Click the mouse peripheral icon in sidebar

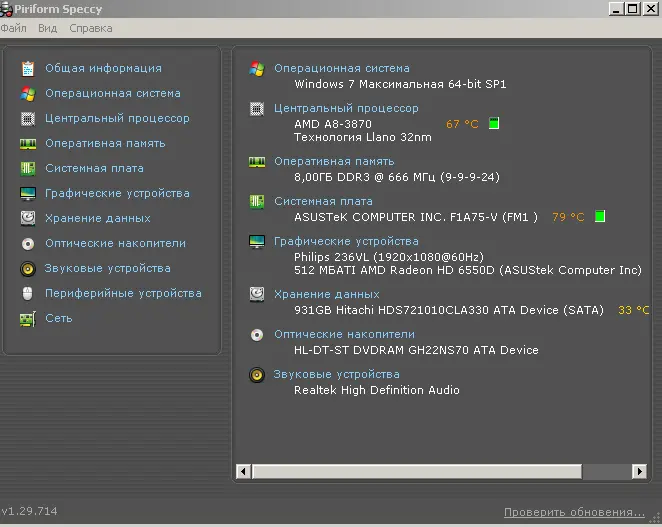coord(27,293)
